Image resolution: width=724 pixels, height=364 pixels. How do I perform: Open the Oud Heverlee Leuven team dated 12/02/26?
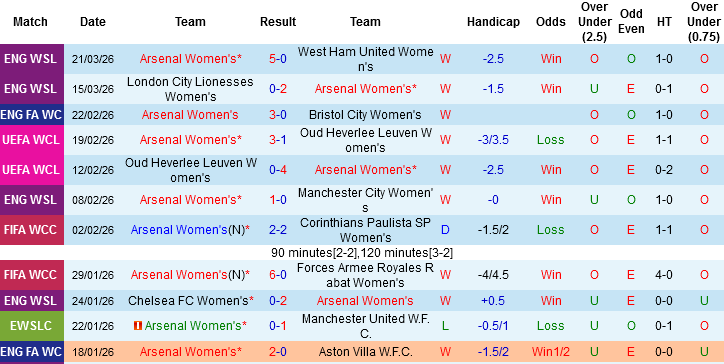190,170
